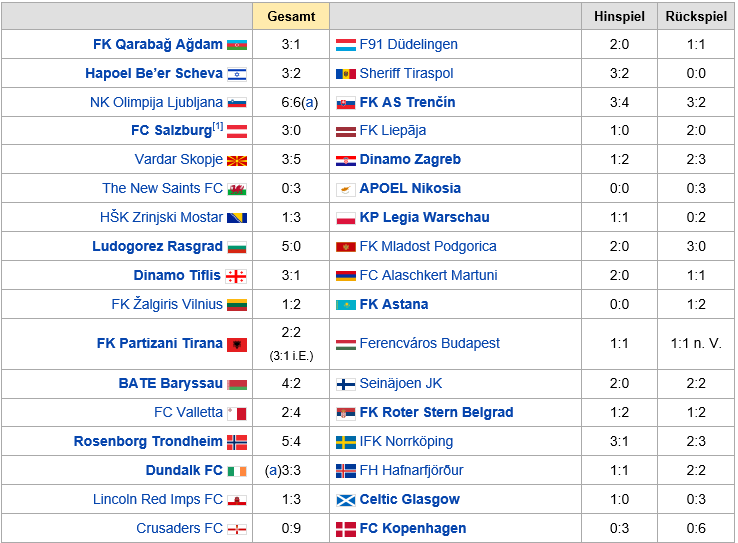This screenshot has height=543, width=738.
Task: Click the Norway flag beside Rosenborg Trondheim
Action: coord(237,442)
